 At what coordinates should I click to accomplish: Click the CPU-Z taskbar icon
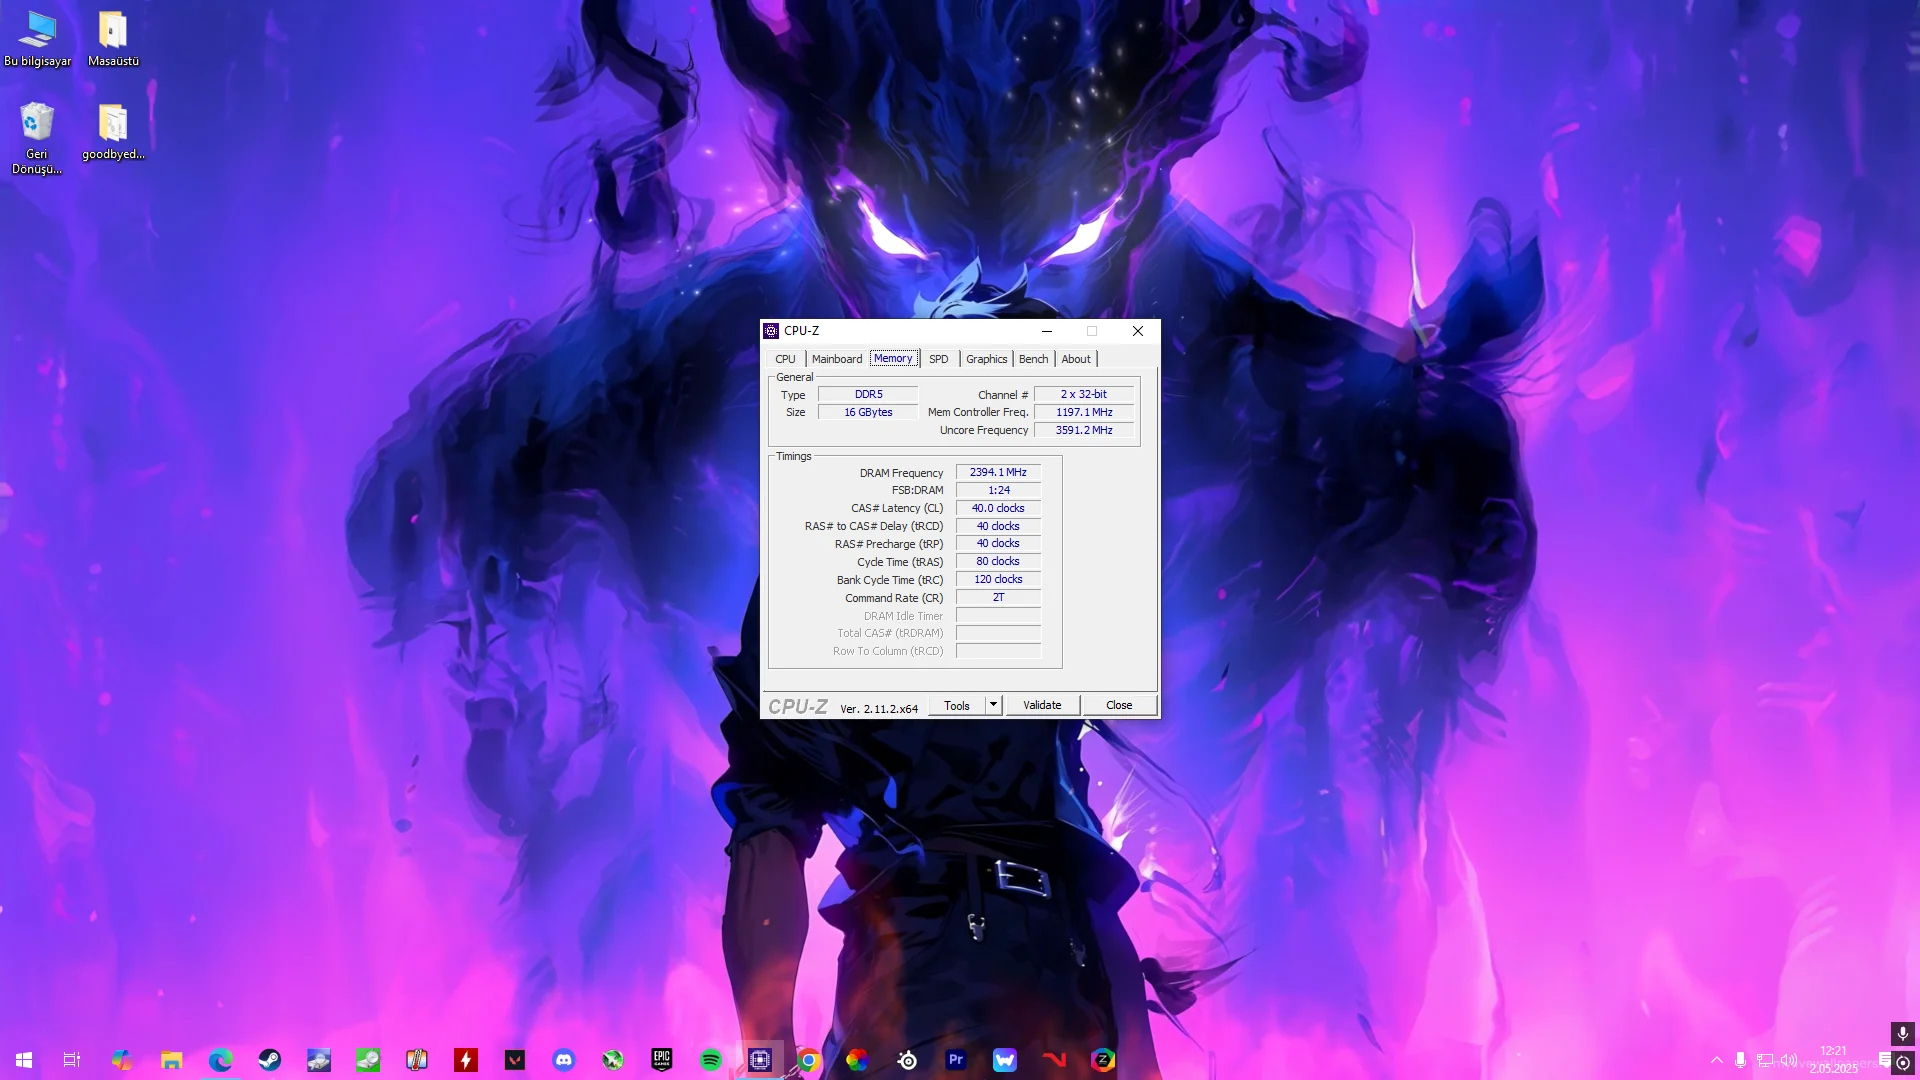760,1060
